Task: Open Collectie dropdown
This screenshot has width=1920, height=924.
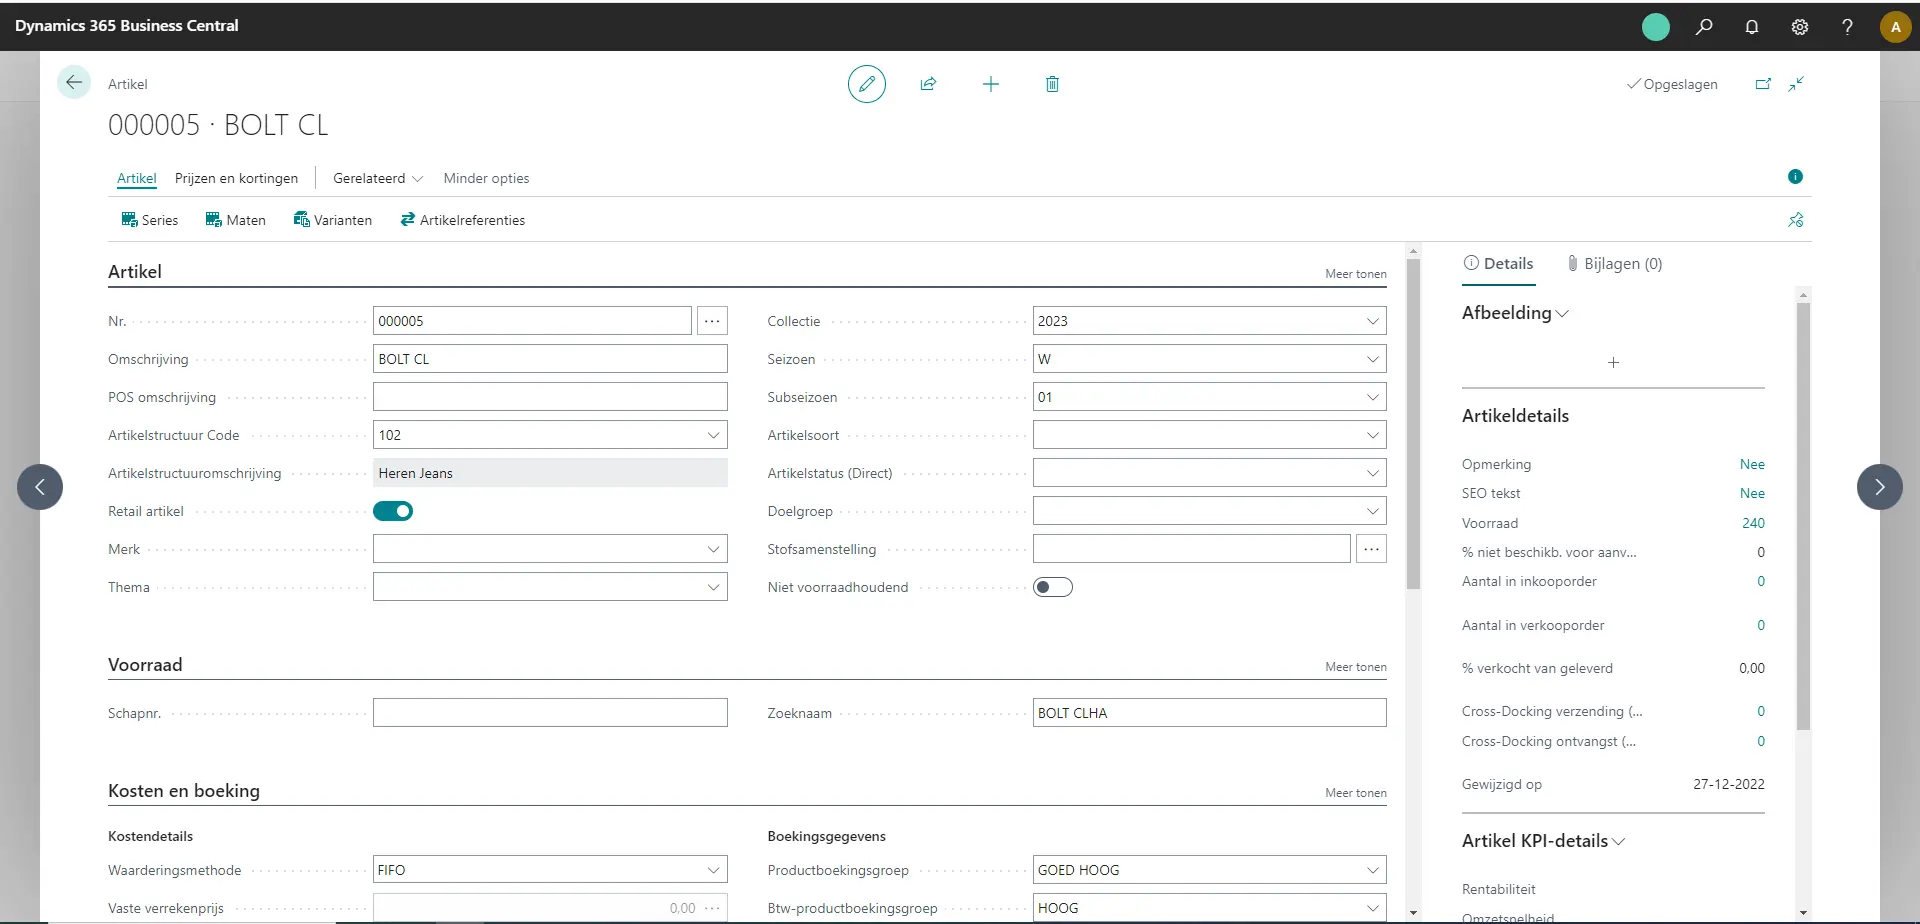Action: [1372, 321]
